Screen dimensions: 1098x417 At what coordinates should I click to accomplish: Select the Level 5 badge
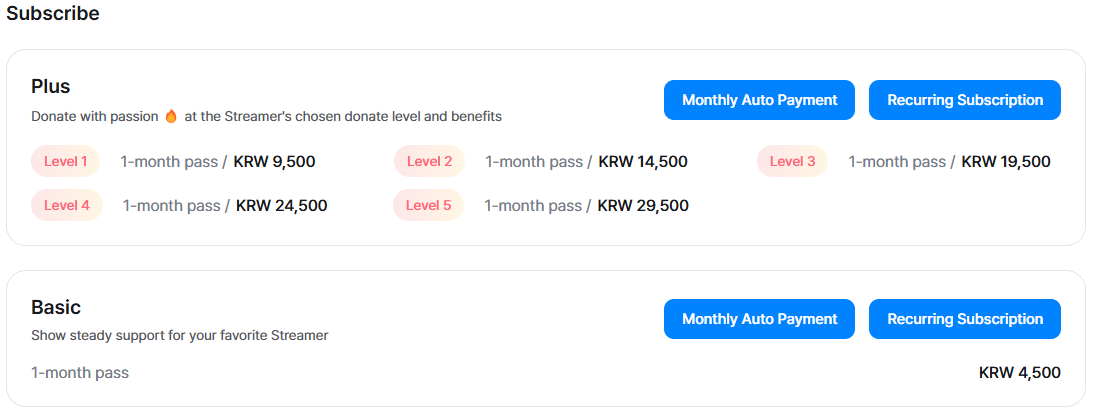(429, 206)
